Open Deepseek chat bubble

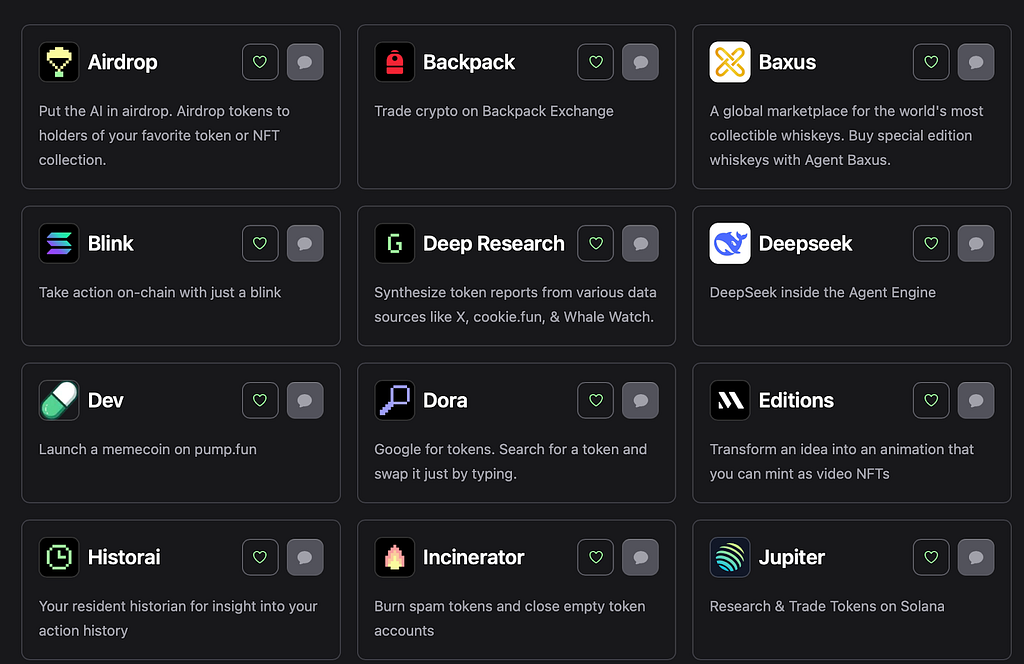976,244
